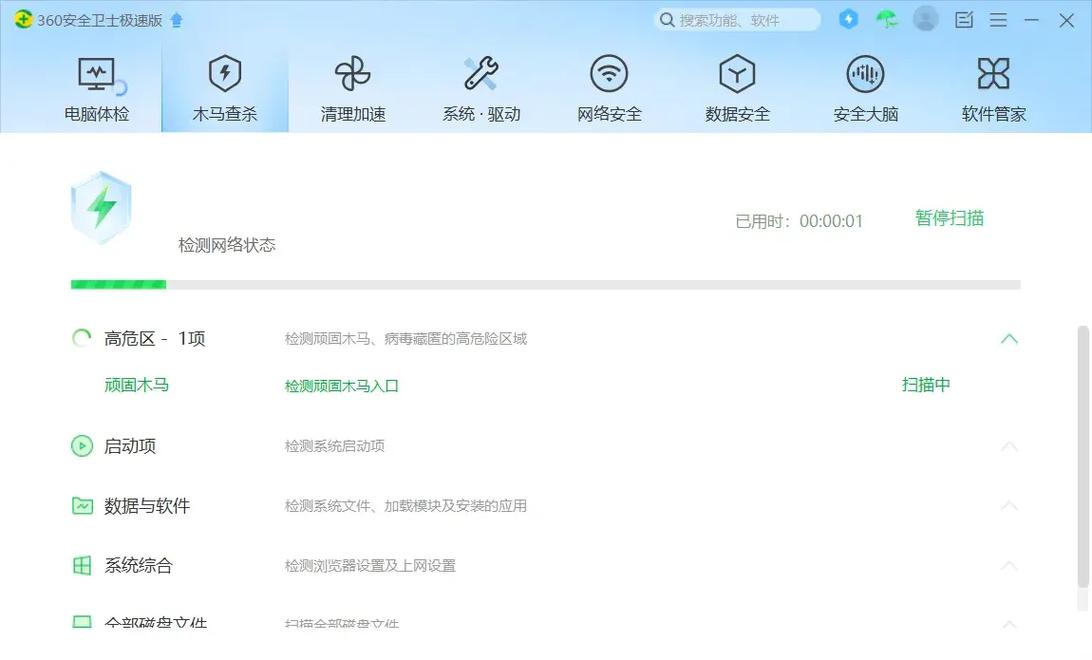
Task: Launch 软件管家 software manager icon
Action: coord(993,73)
